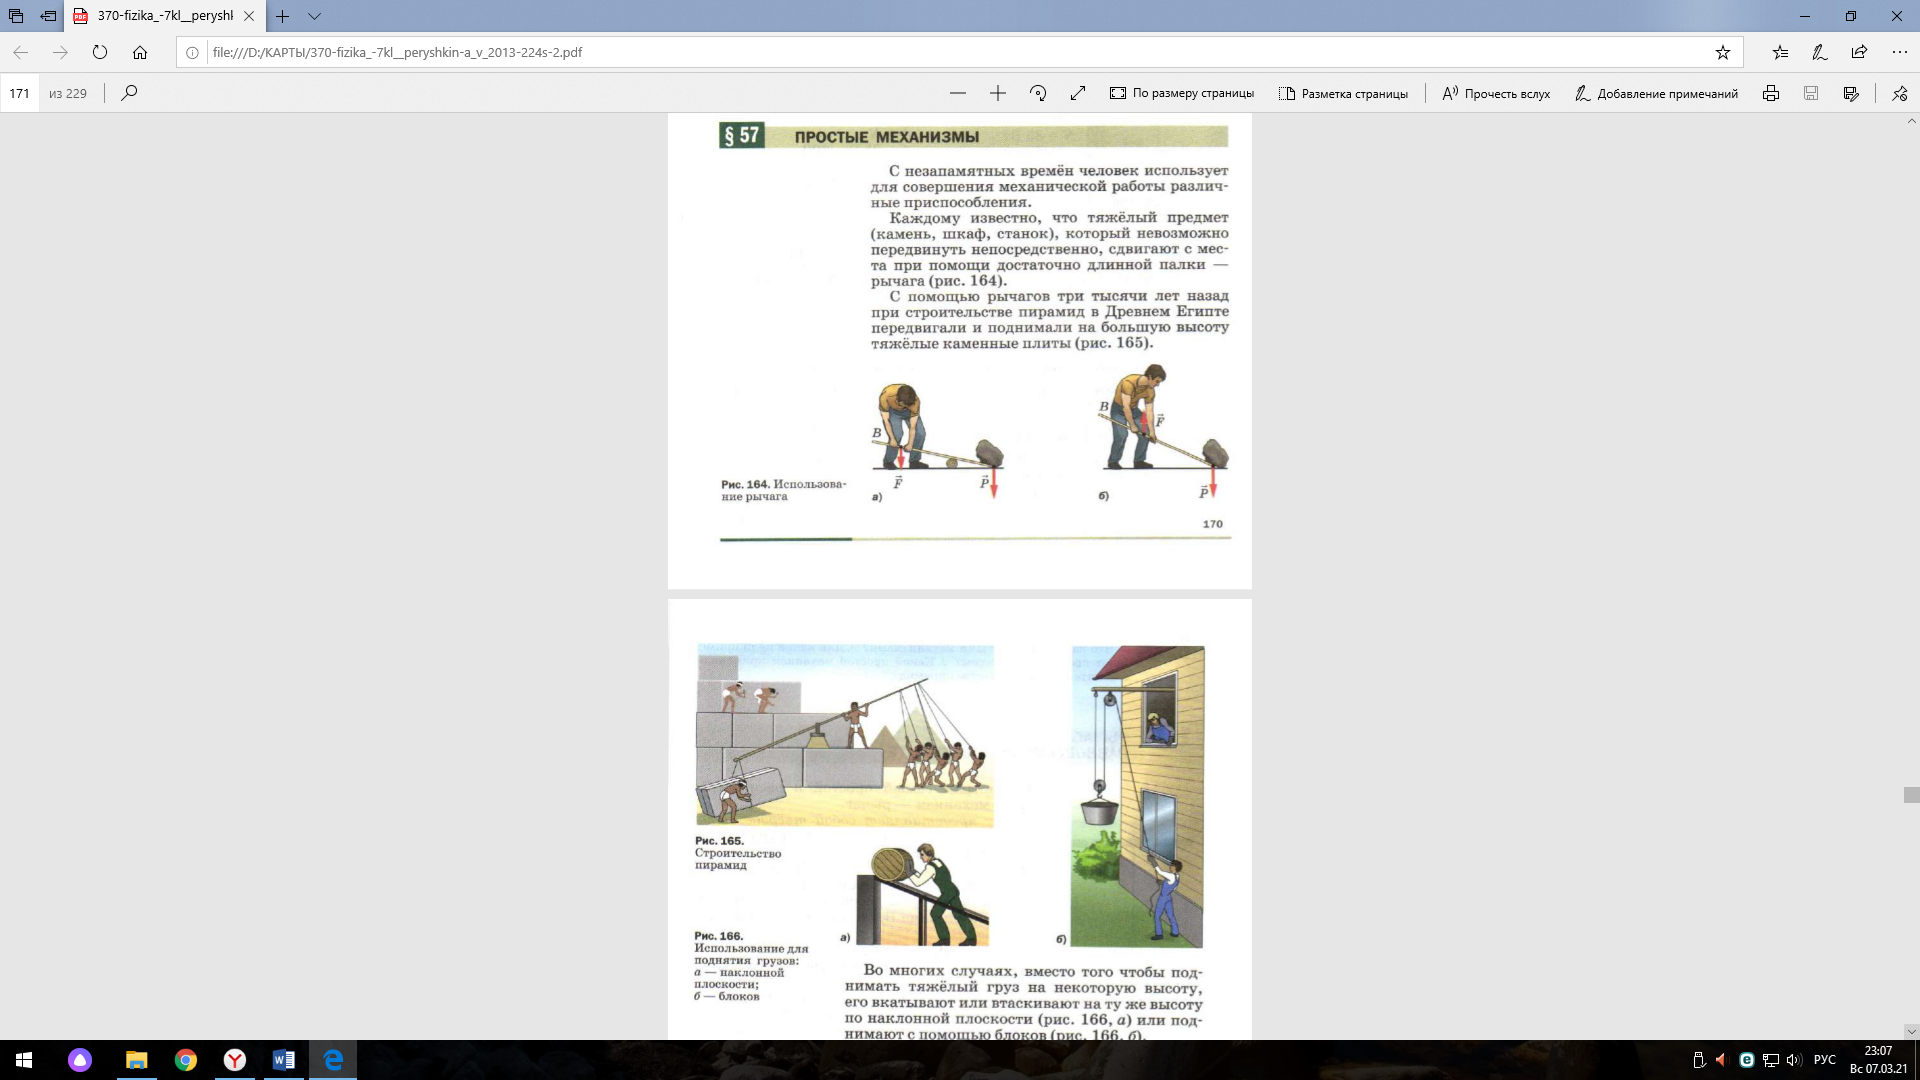Open Google Chrome from taskbar
The width and height of the screenshot is (1920, 1080).
(x=185, y=1060)
